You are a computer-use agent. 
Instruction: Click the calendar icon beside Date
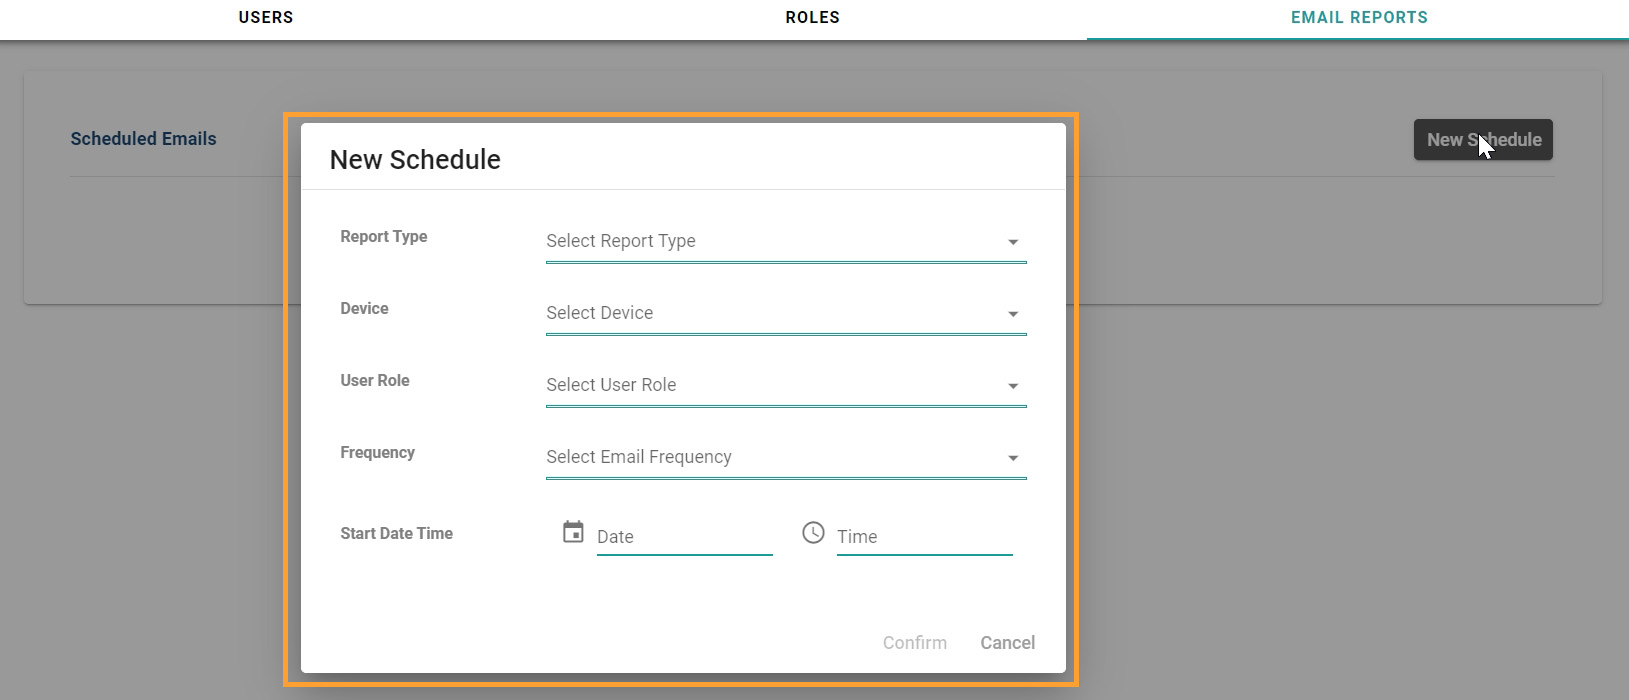pyautogui.click(x=573, y=532)
